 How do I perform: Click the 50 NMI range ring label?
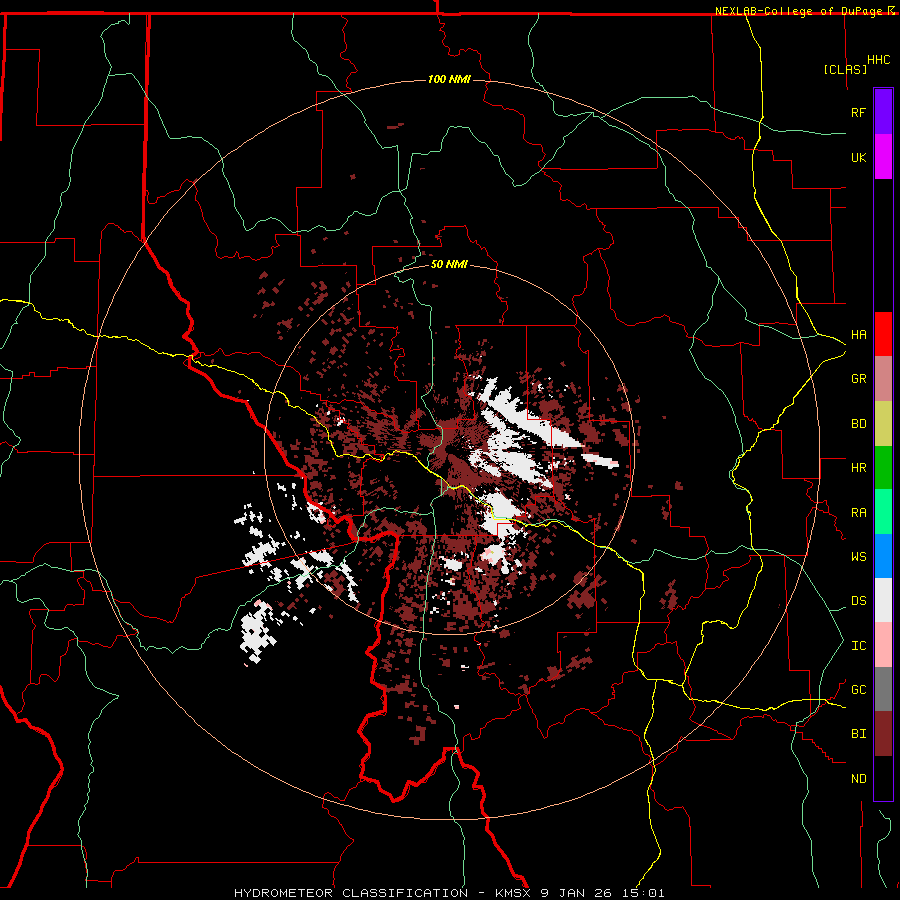(449, 265)
